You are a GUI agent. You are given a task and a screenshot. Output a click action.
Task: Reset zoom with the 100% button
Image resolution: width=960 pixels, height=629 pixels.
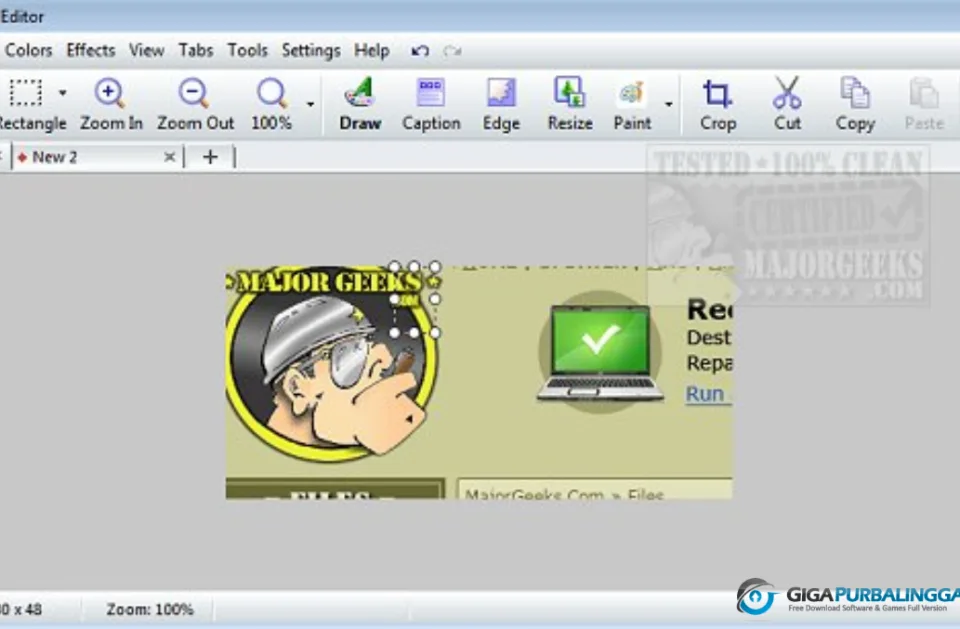271,104
